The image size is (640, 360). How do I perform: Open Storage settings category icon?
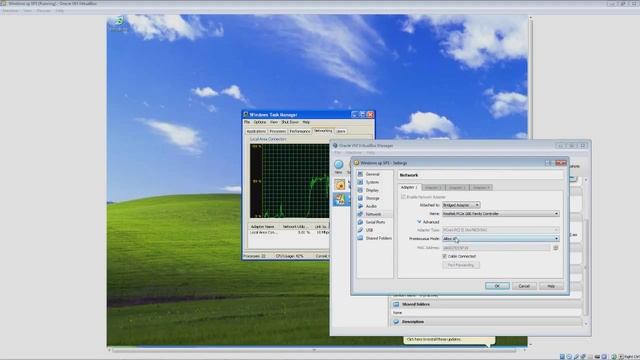[360, 198]
